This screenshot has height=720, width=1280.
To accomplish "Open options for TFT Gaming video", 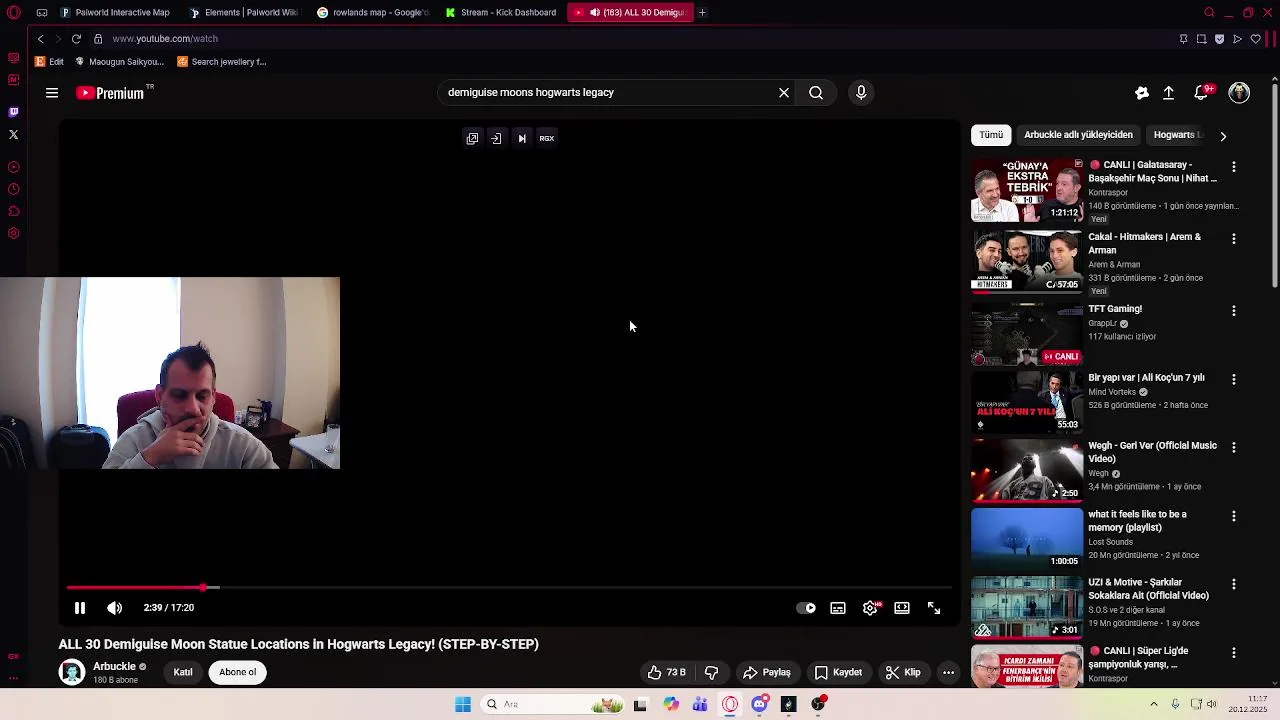I will (x=1233, y=311).
